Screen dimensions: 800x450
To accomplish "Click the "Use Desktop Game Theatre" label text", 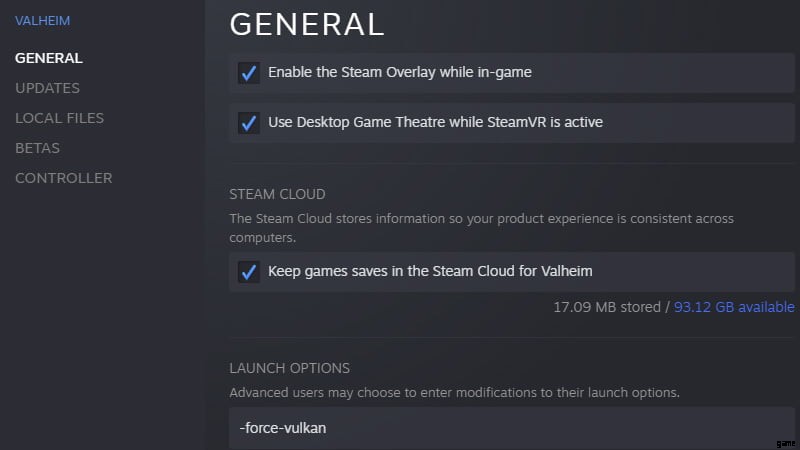I will tap(435, 123).
